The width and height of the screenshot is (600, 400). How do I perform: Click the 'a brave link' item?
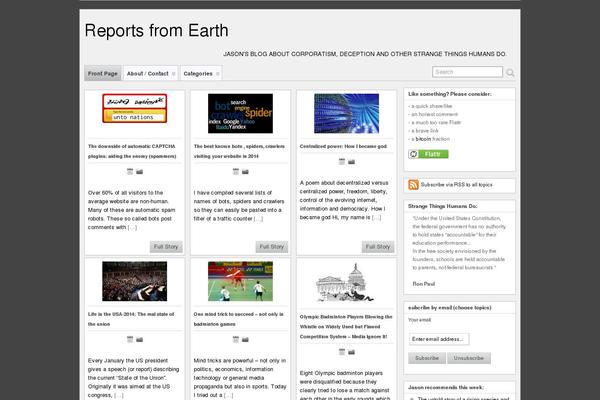pyautogui.click(x=425, y=131)
